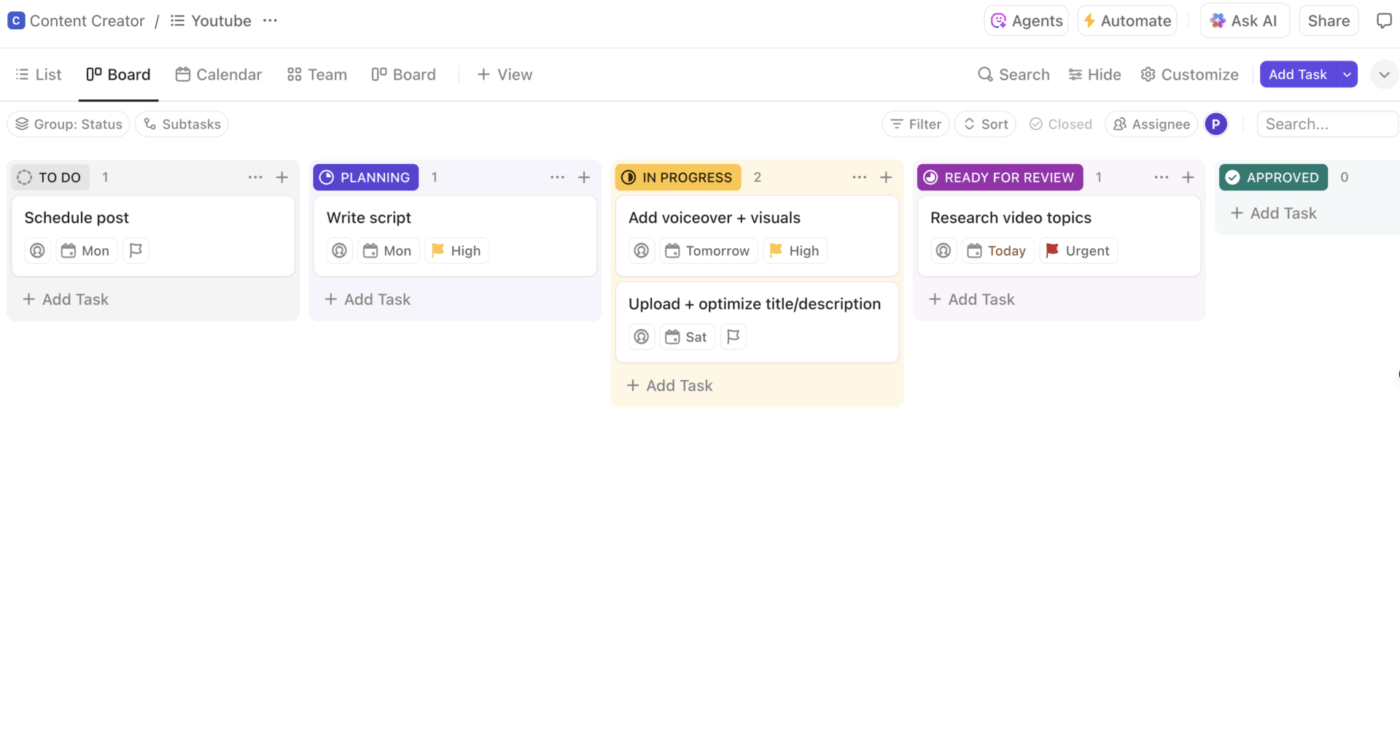Click the Share button
Viewport: 1400px width, 734px height.
click(1329, 20)
